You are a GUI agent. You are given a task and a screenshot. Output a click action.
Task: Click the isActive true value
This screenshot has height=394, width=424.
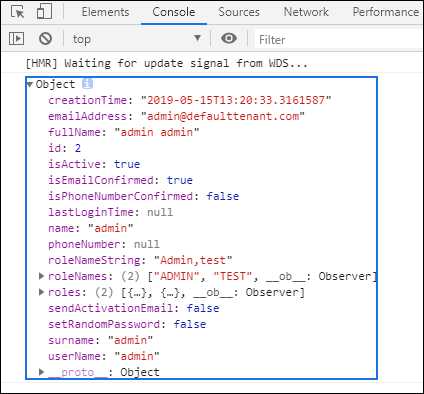point(127,164)
